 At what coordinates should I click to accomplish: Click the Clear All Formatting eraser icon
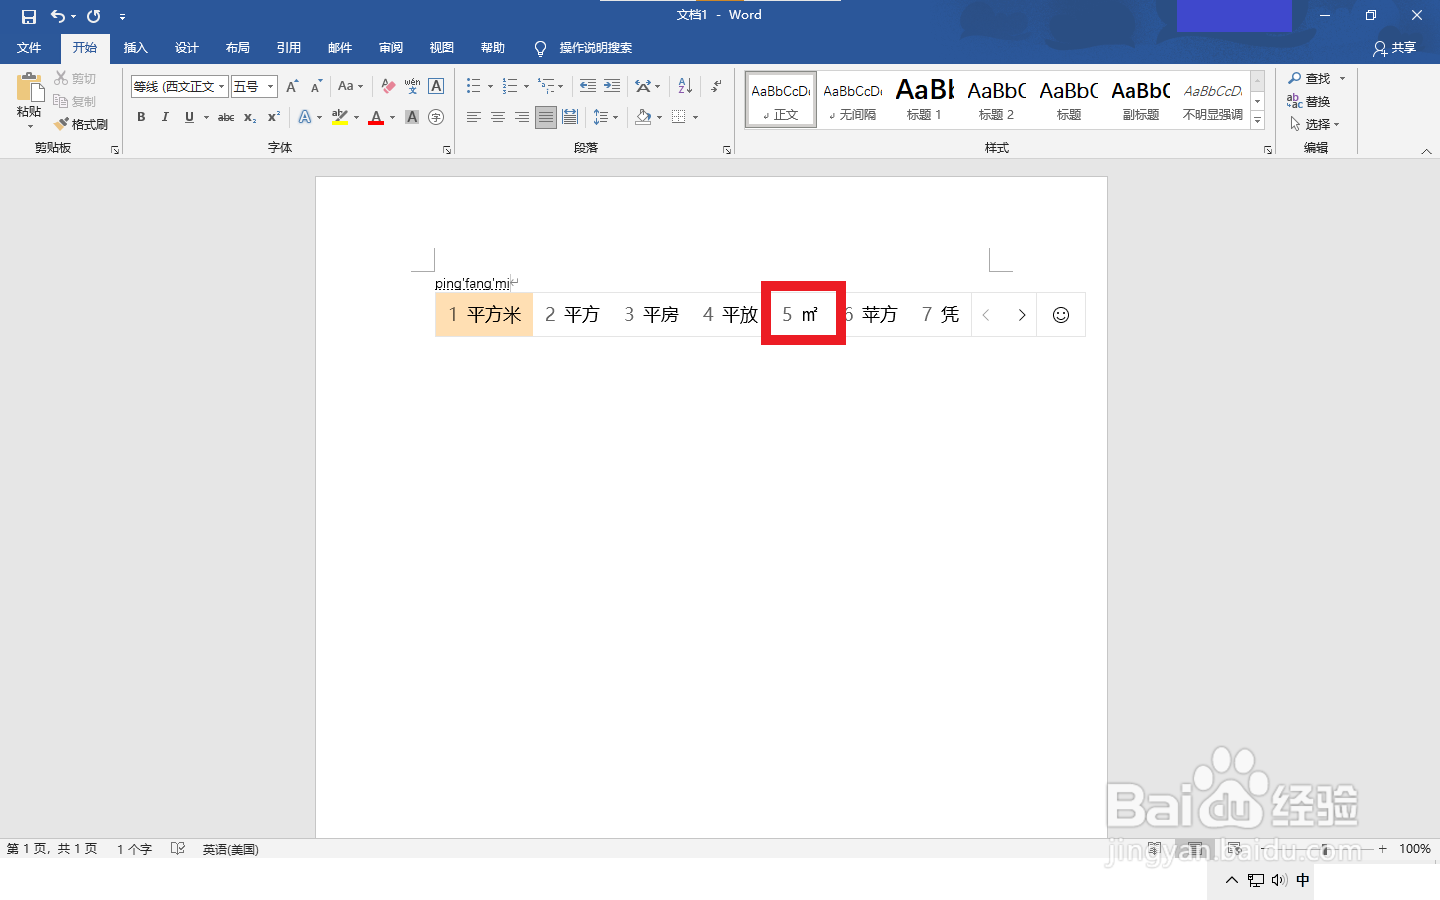[x=388, y=85]
